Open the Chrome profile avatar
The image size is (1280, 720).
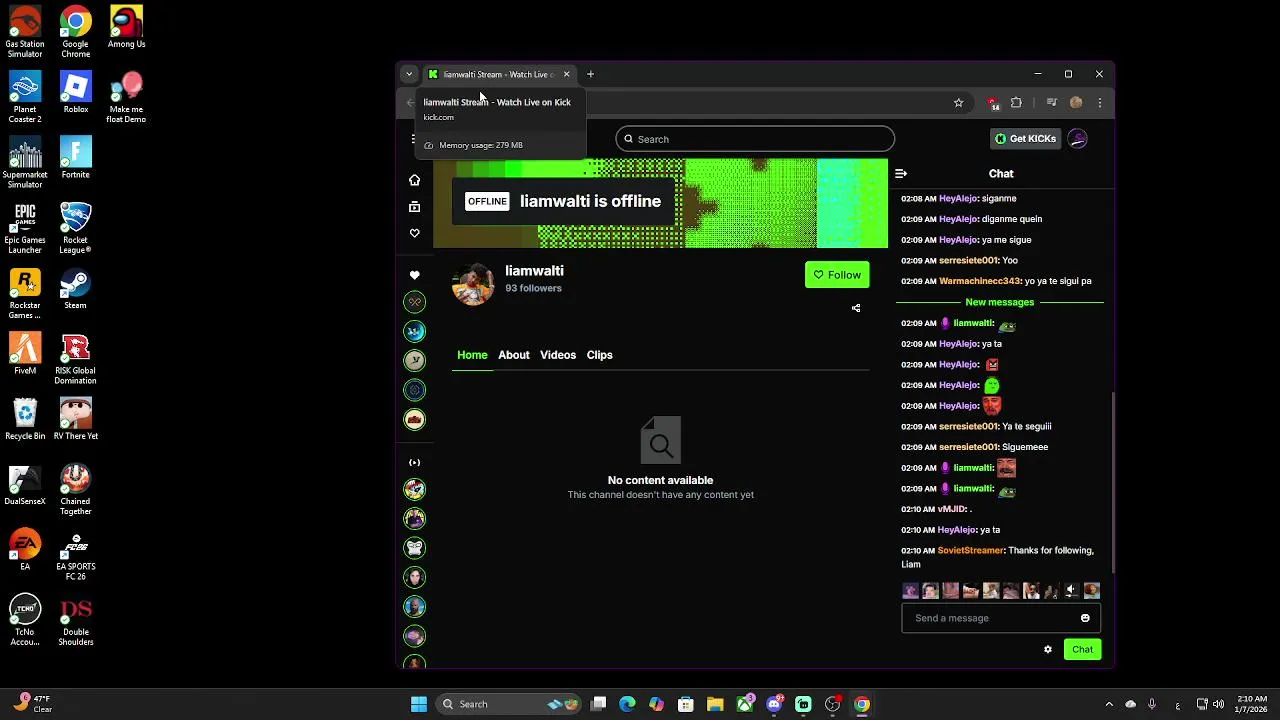pos(1076,102)
